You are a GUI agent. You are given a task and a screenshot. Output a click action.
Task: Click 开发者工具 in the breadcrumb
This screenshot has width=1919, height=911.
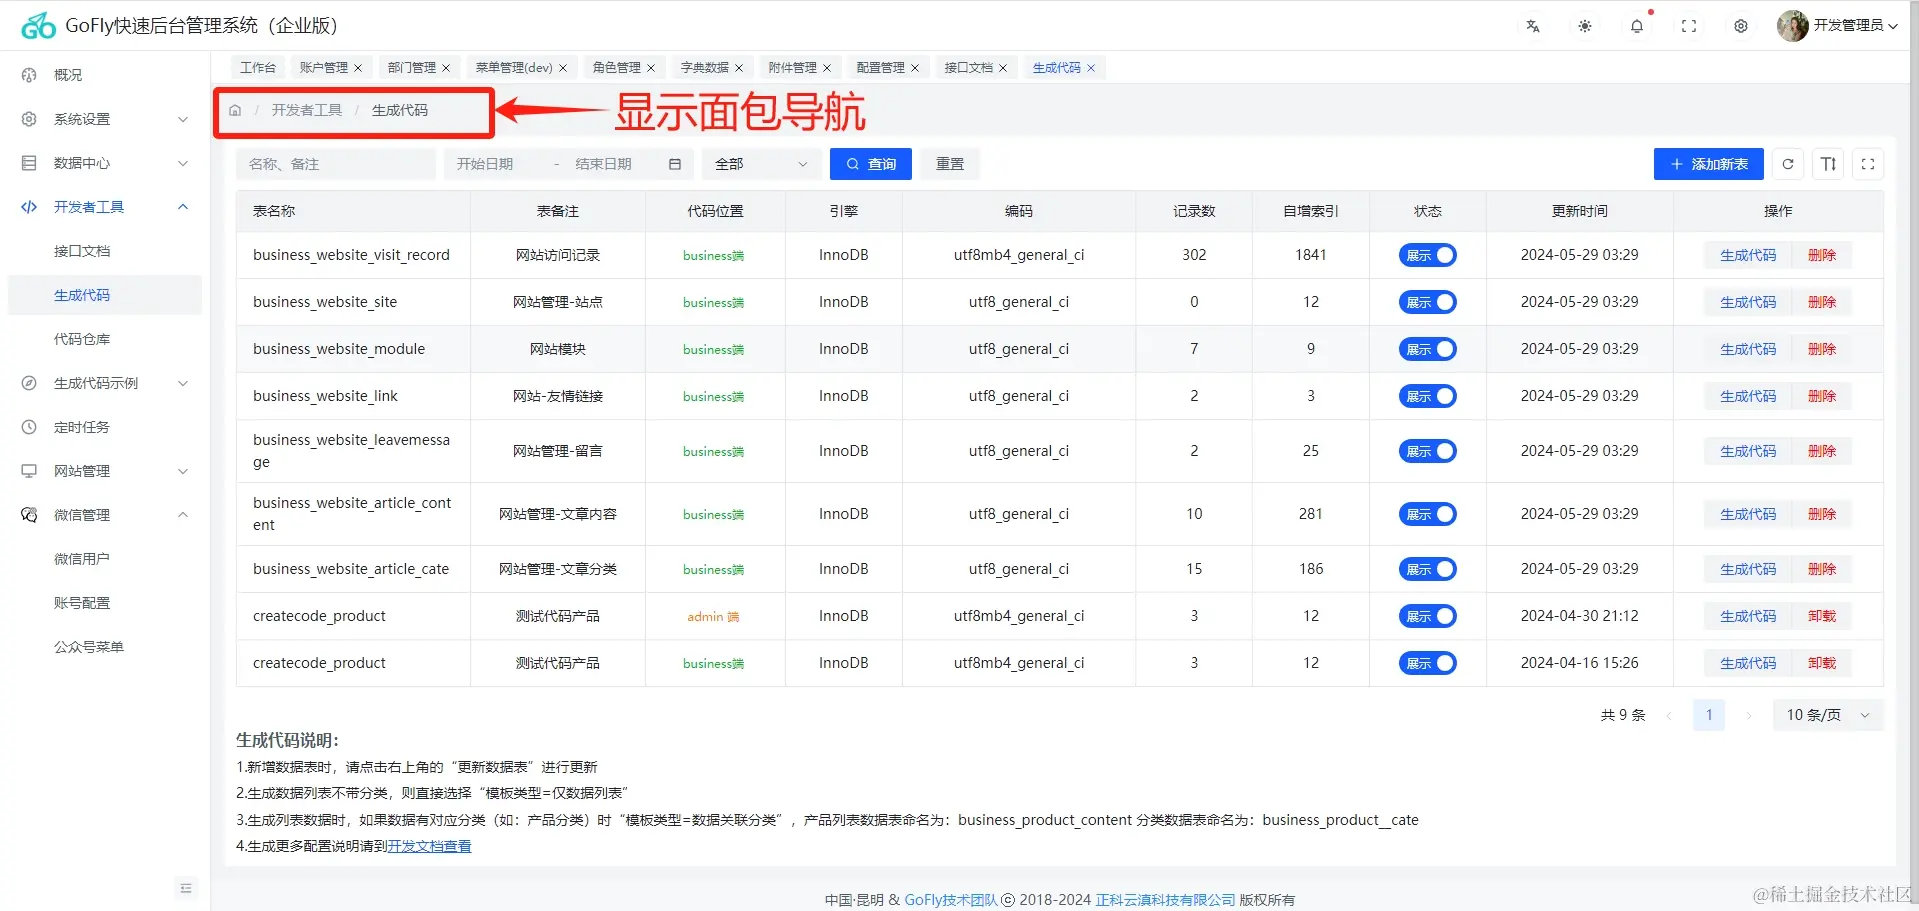(x=307, y=110)
